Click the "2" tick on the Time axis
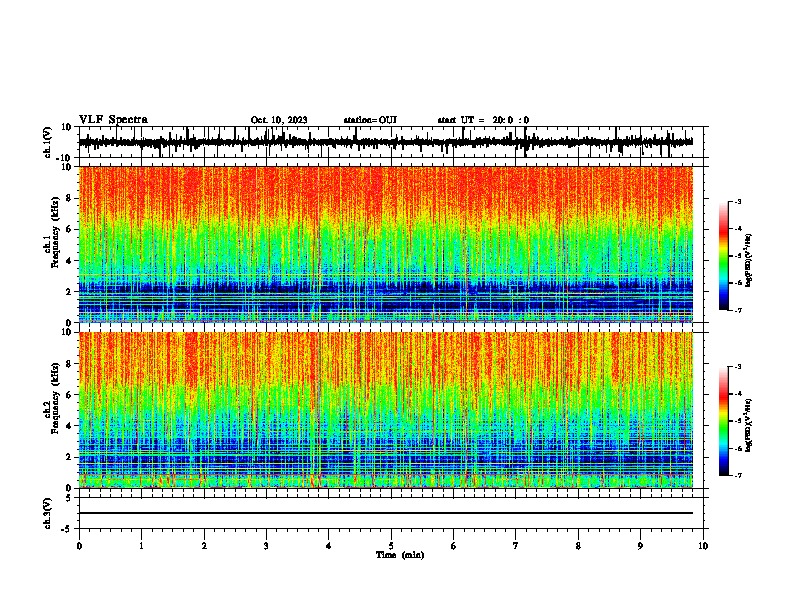Image resolution: width=792 pixels, height=612 pixels. tap(204, 546)
